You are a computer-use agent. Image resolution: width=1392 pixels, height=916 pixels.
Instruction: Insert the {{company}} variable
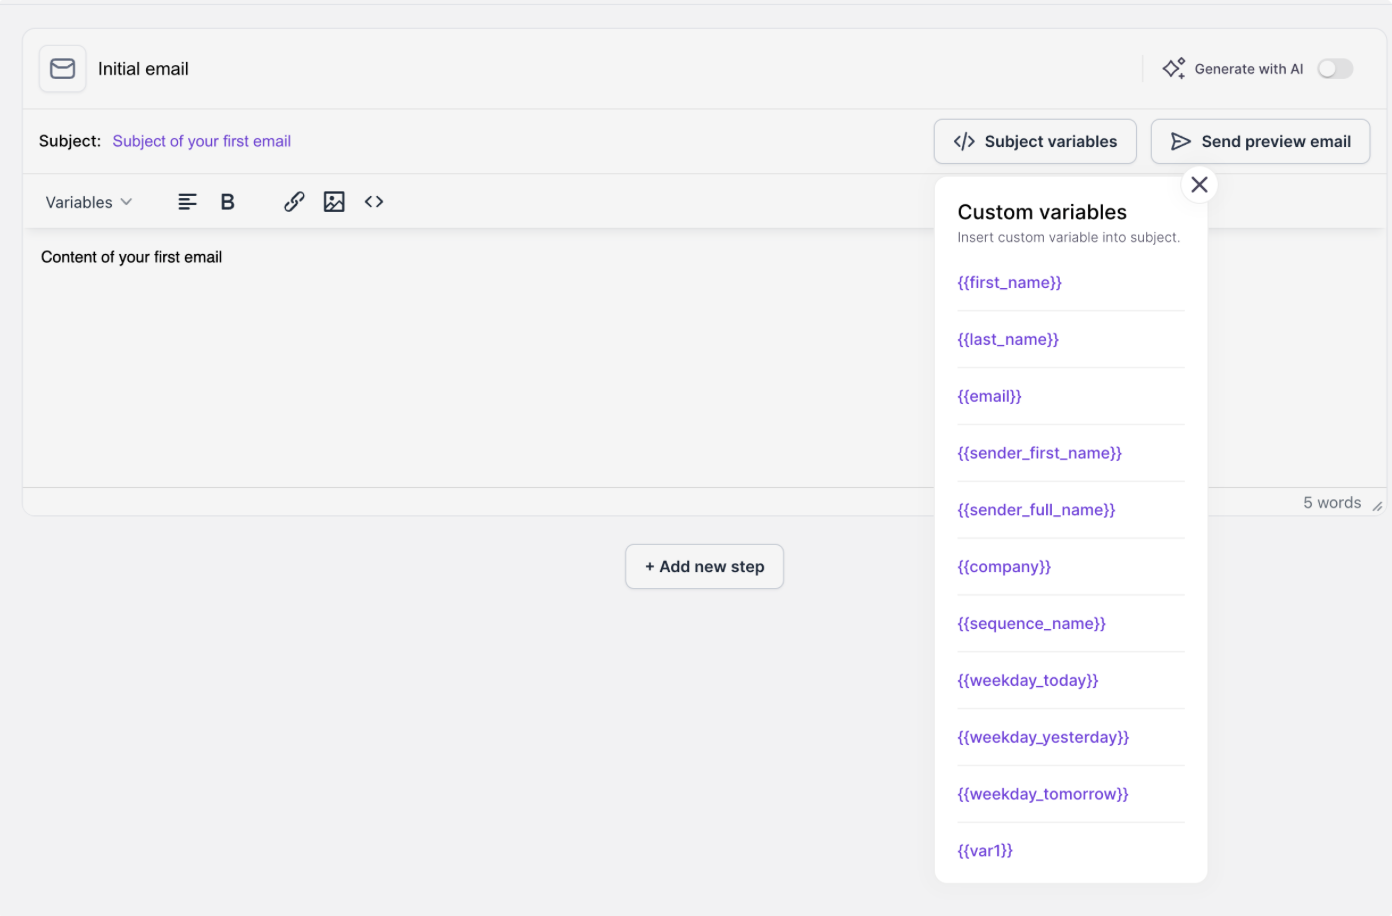1004,566
